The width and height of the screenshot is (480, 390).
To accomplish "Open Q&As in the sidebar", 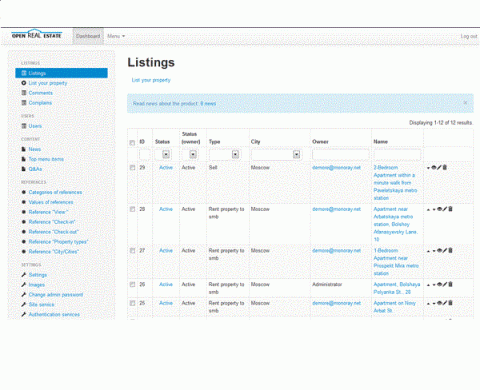I will point(35,169).
